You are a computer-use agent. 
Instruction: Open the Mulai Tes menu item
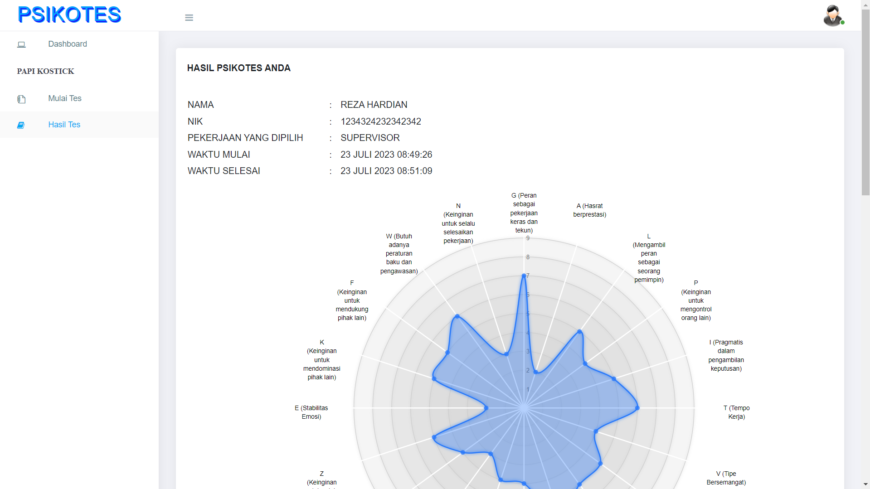tap(64, 98)
